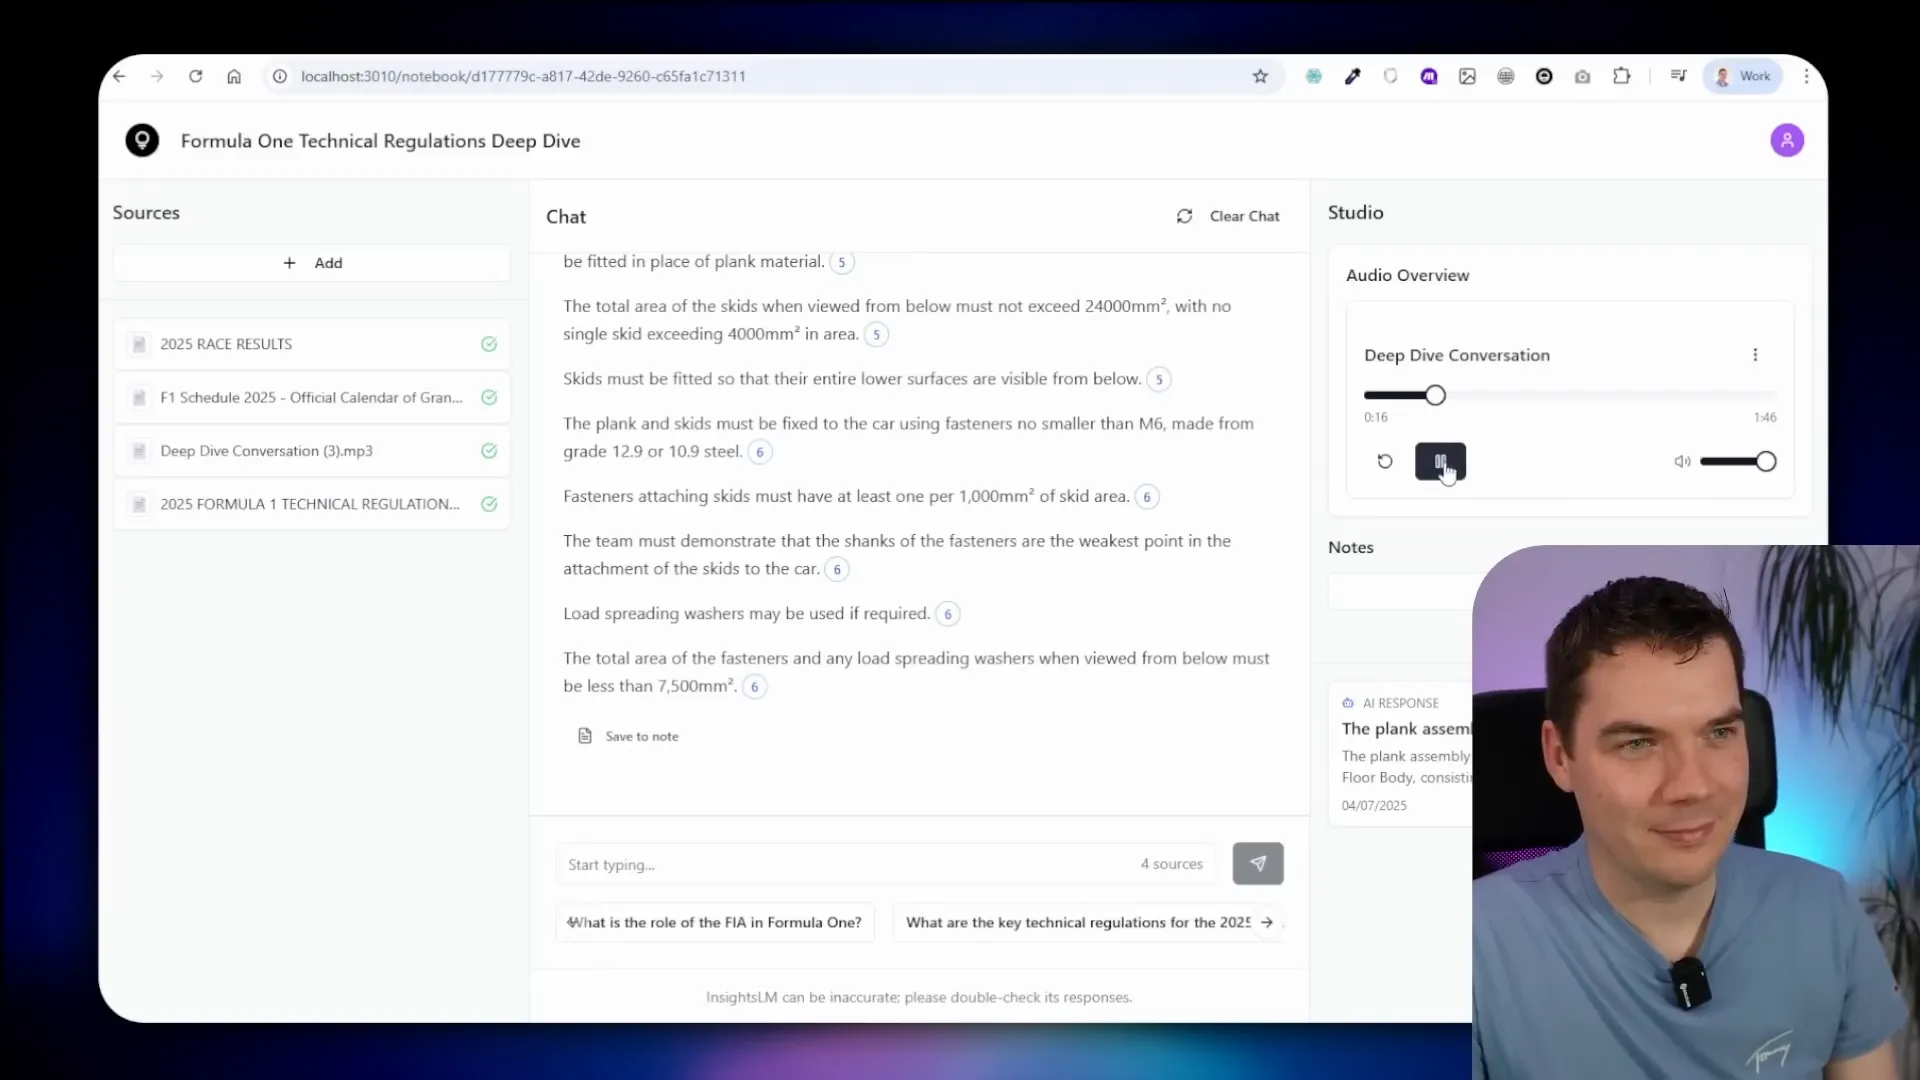The width and height of the screenshot is (1920, 1080).
Task: Clear the chat conversation
Action: coord(1228,216)
